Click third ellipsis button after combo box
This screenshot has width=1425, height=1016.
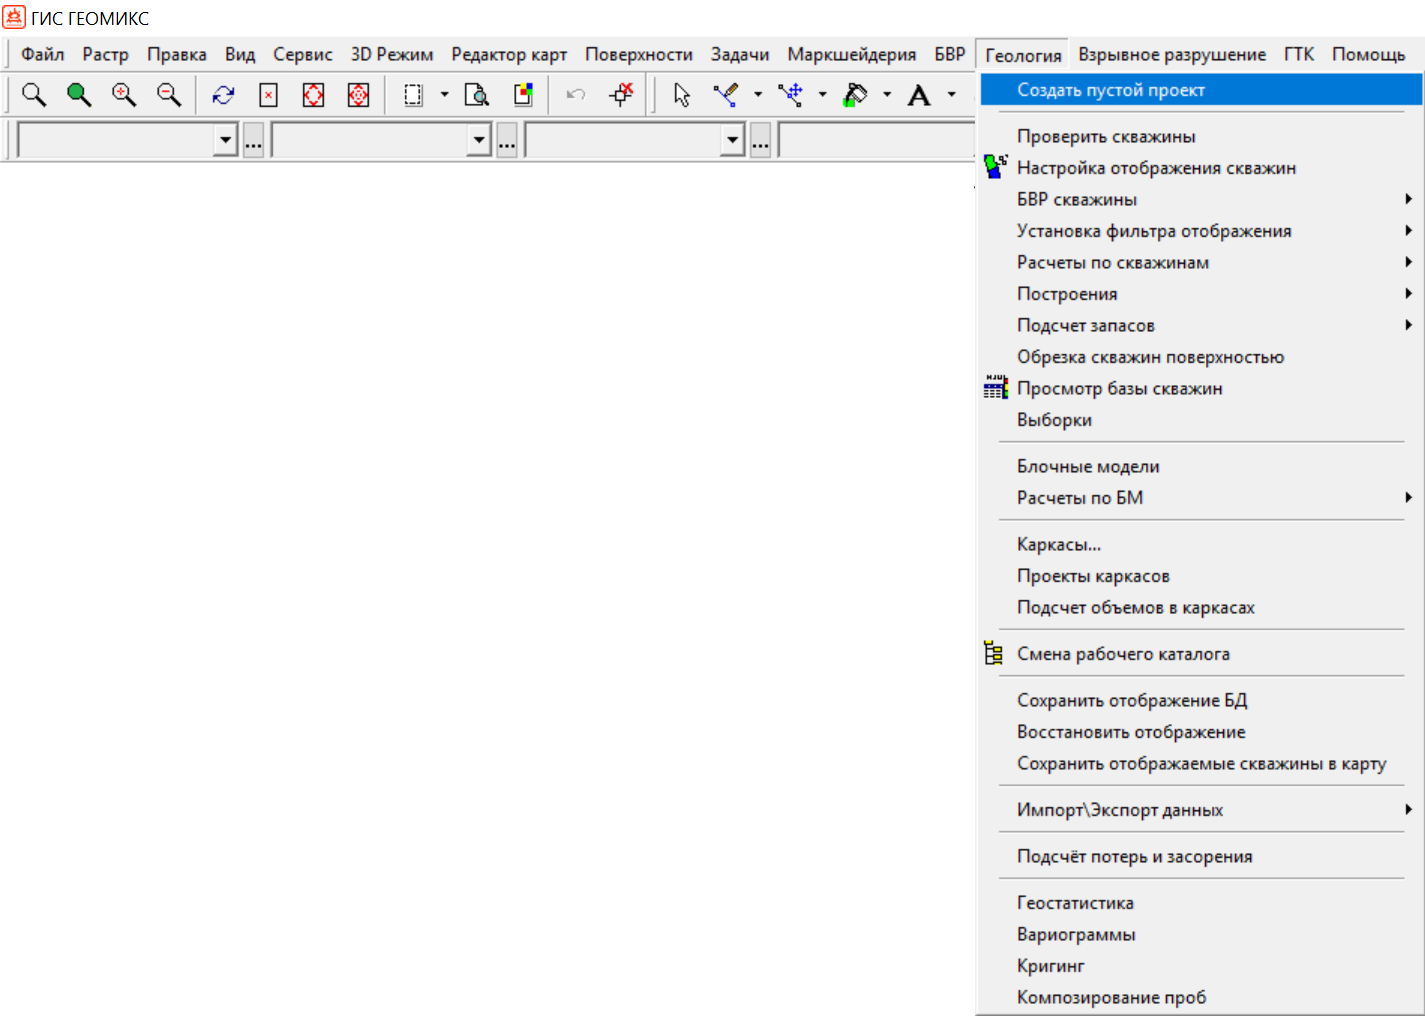pos(761,141)
